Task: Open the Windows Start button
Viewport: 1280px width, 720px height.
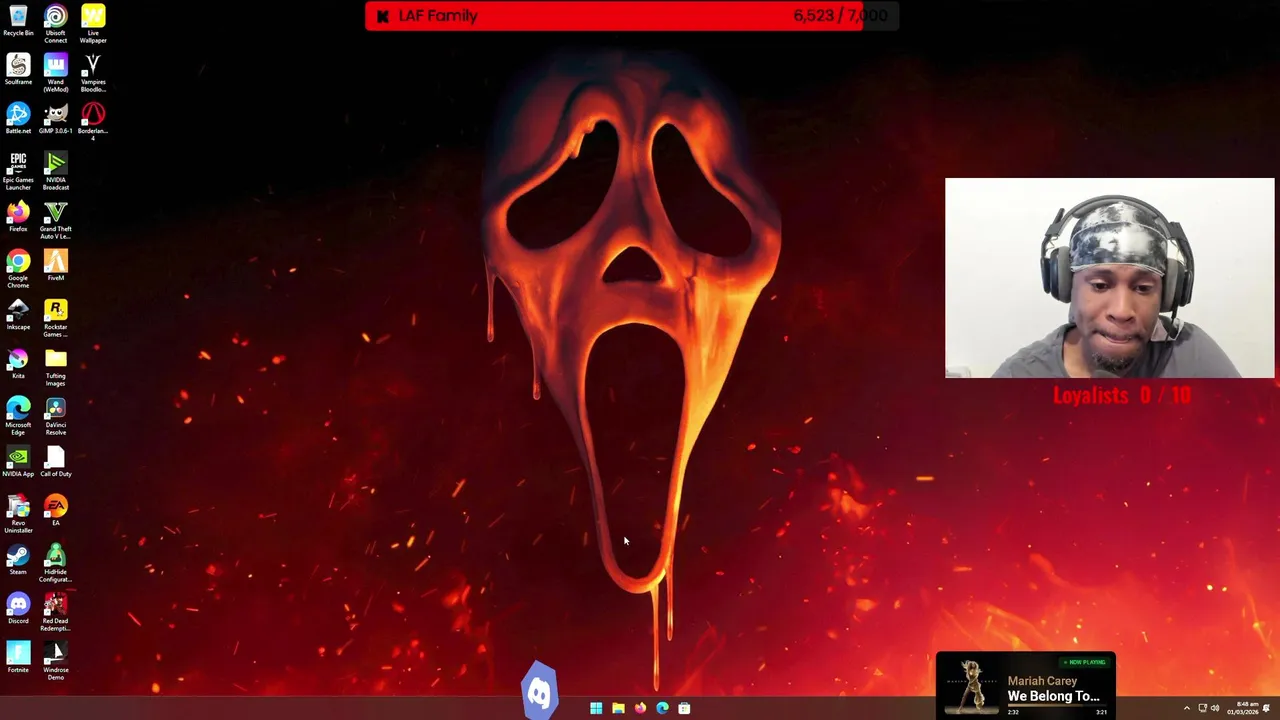Action: [596, 708]
